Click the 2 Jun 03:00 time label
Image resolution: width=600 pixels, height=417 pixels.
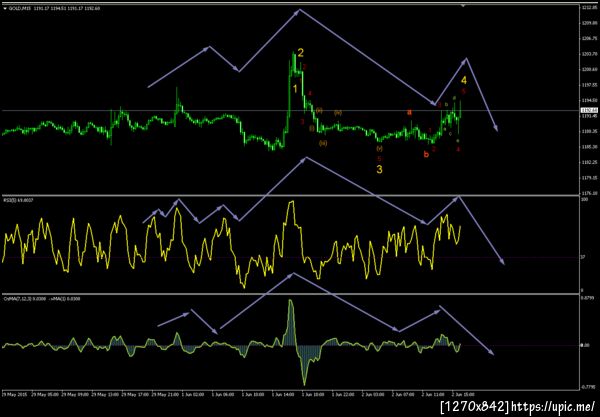tap(373, 394)
